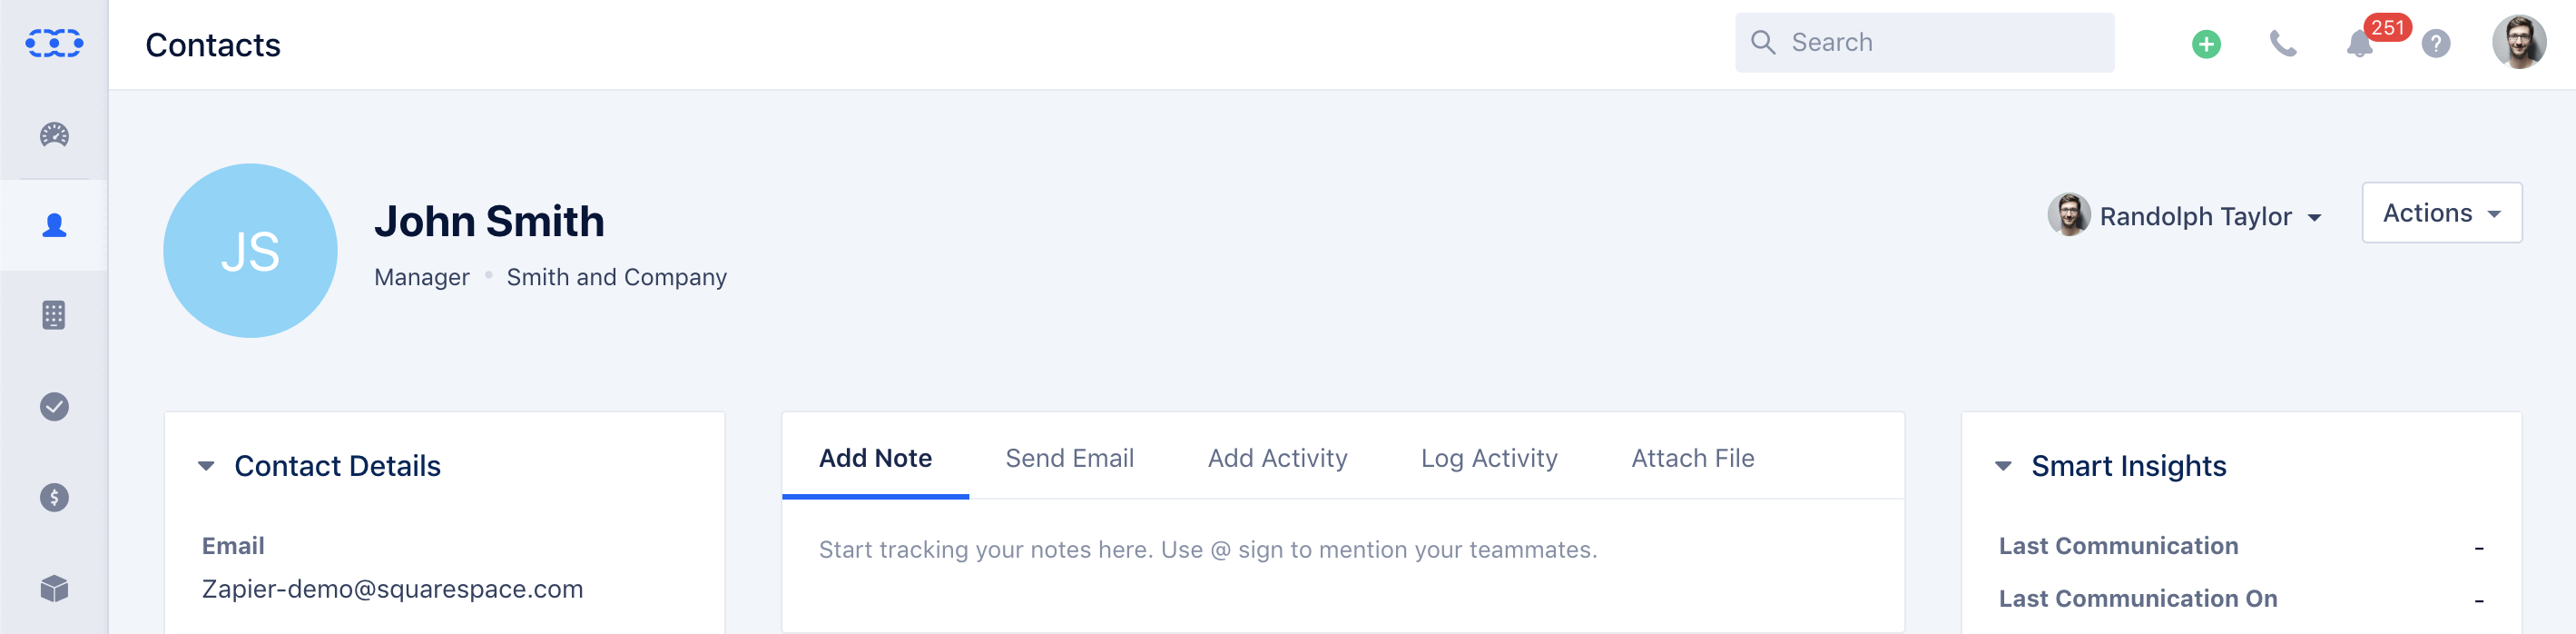Switch to the Send Email tab
The height and width of the screenshot is (634, 2576).
point(1069,458)
